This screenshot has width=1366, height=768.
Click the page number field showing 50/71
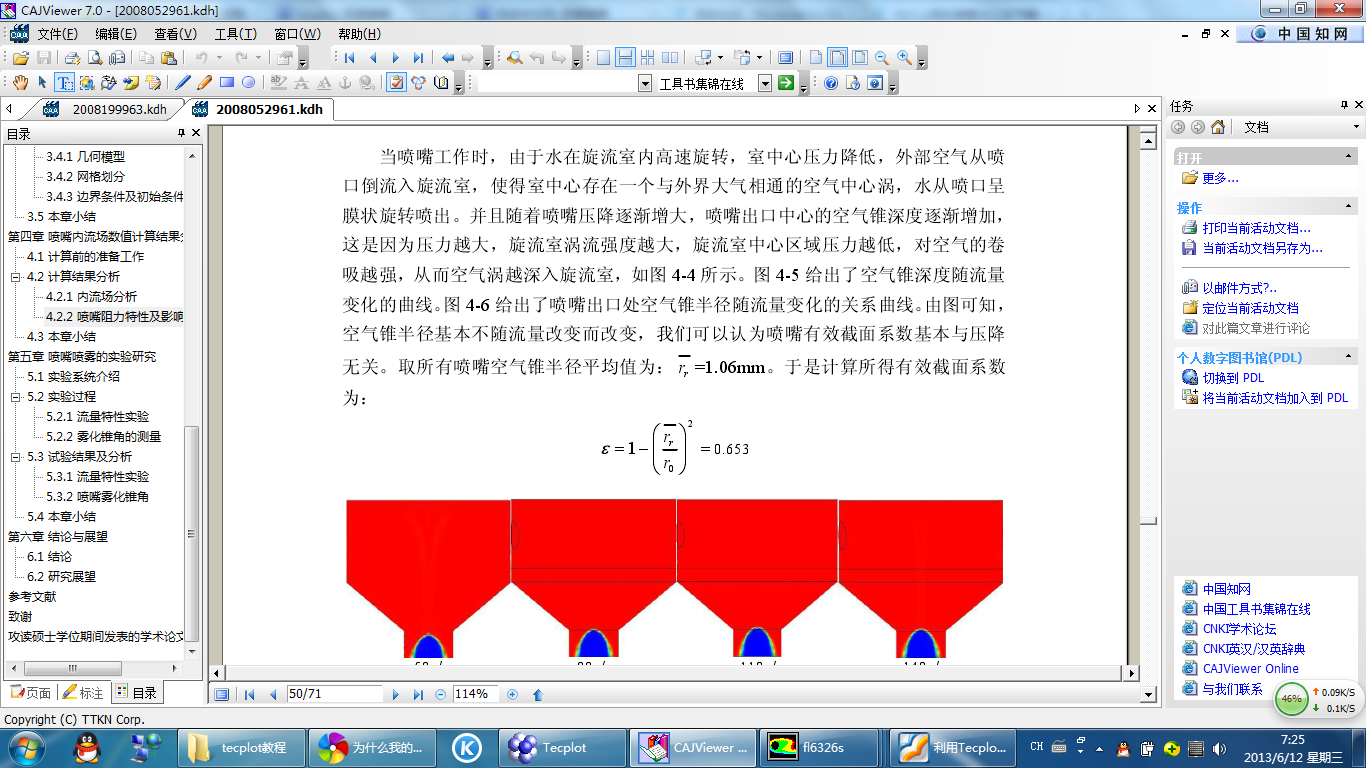tap(334, 694)
